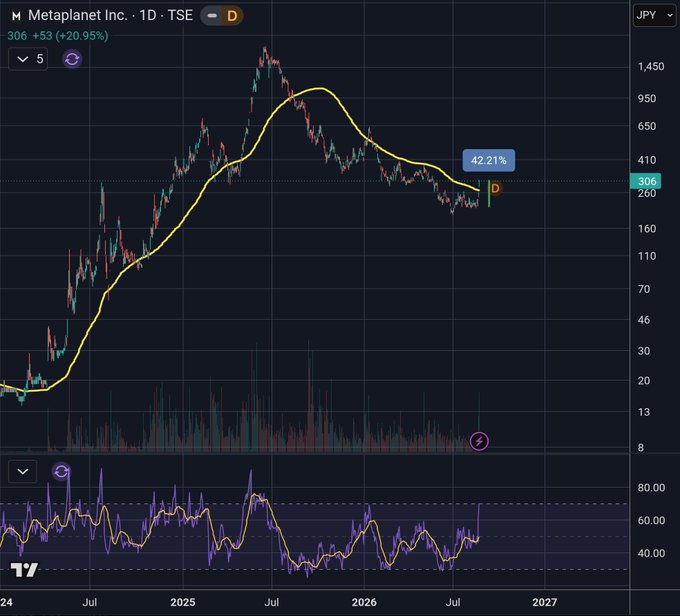Click the 410 price axis label

tap(647, 160)
